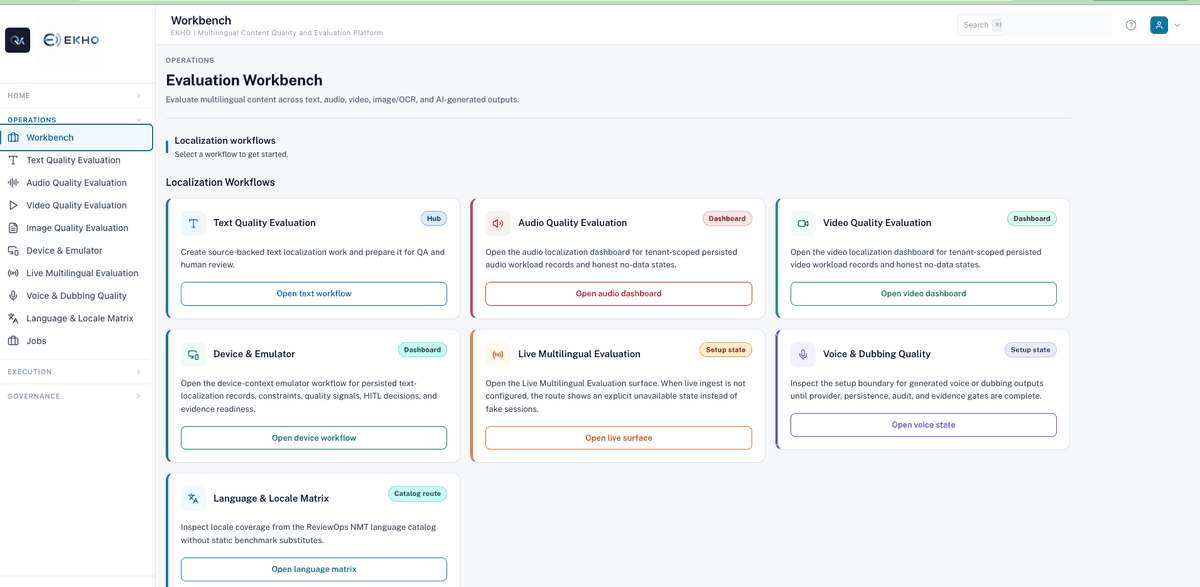
Task: Click the Open voice state button
Action: (x=923, y=425)
